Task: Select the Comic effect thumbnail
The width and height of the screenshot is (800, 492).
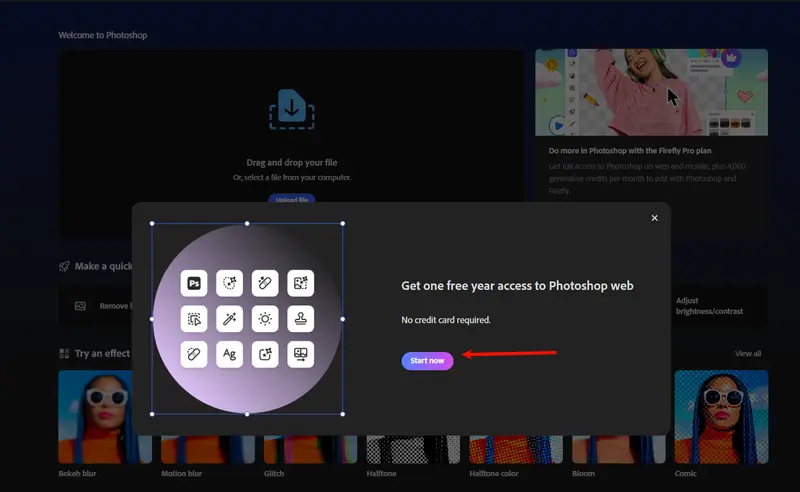Action: point(721,416)
